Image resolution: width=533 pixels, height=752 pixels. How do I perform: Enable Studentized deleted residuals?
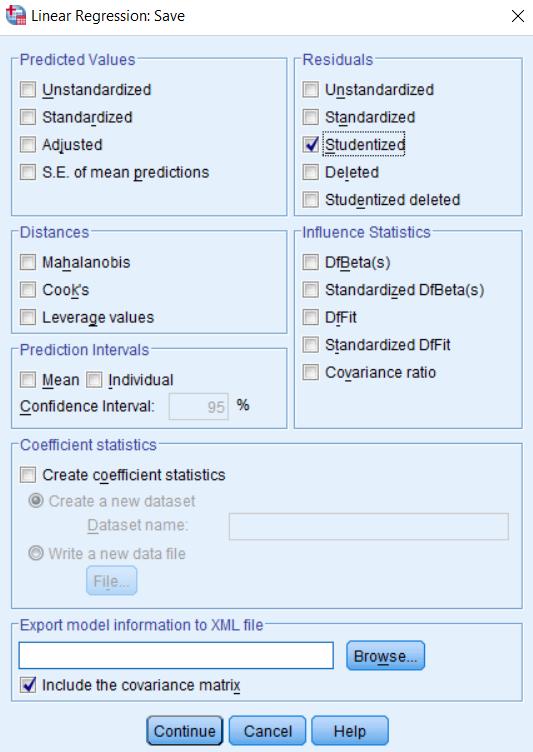pos(311,200)
